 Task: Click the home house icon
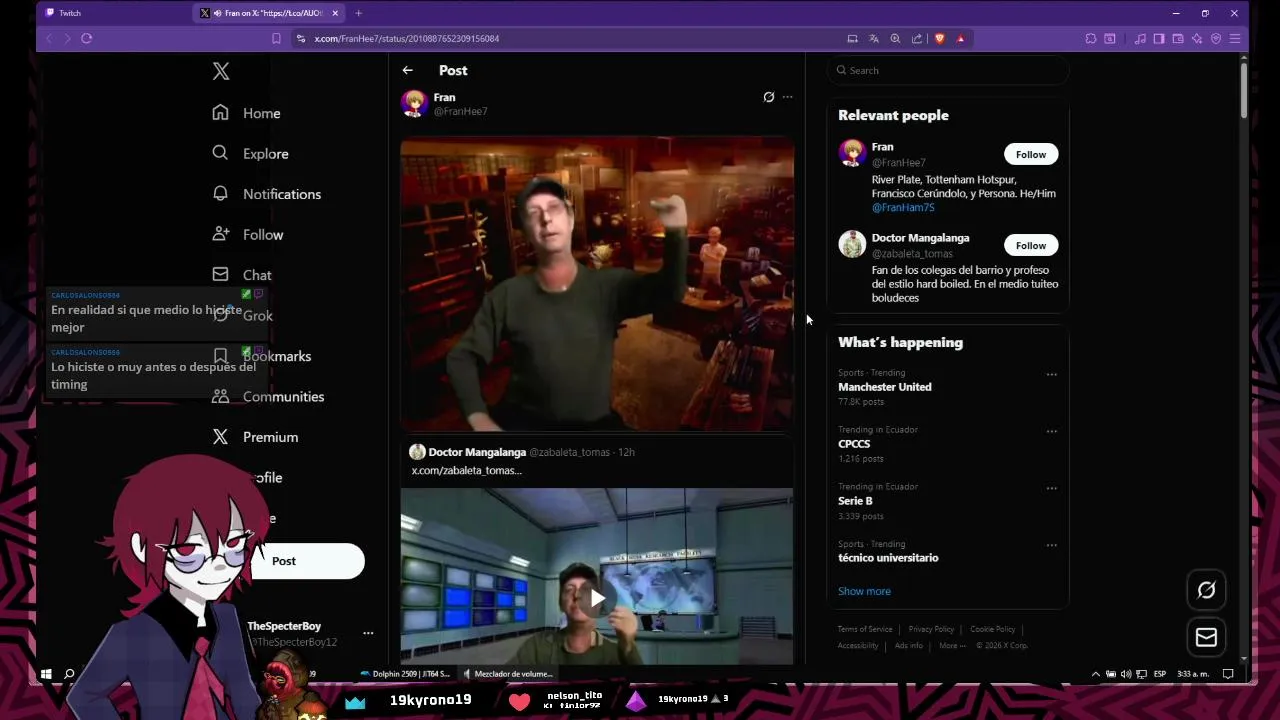click(221, 112)
